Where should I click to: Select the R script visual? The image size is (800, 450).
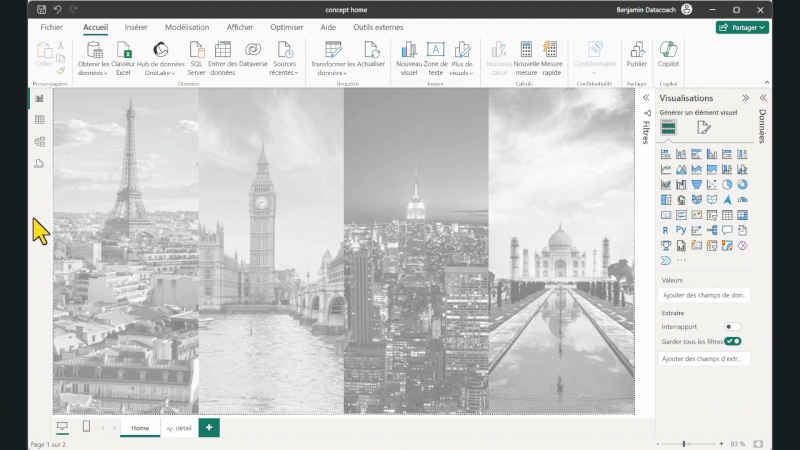[x=666, y=231]
